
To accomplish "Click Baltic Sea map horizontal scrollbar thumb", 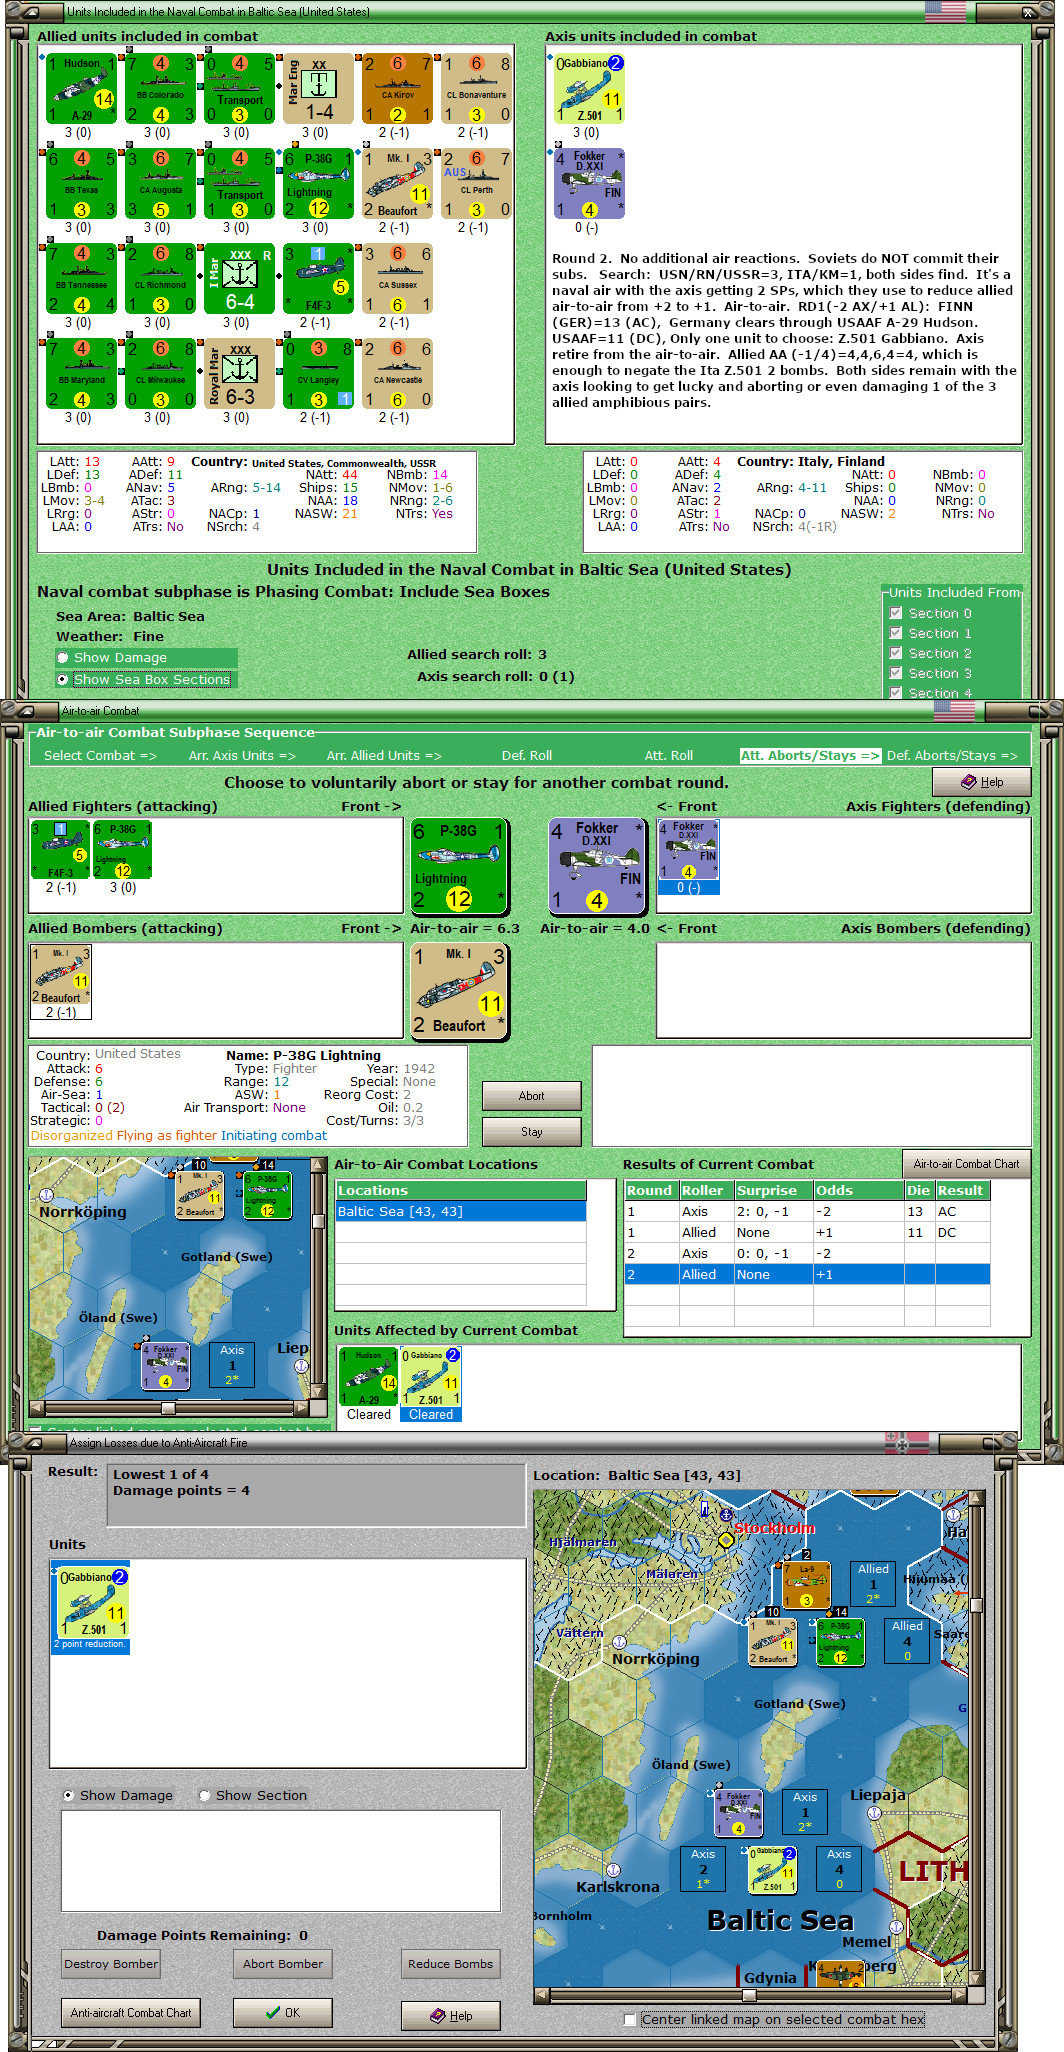I will 749,1995.
